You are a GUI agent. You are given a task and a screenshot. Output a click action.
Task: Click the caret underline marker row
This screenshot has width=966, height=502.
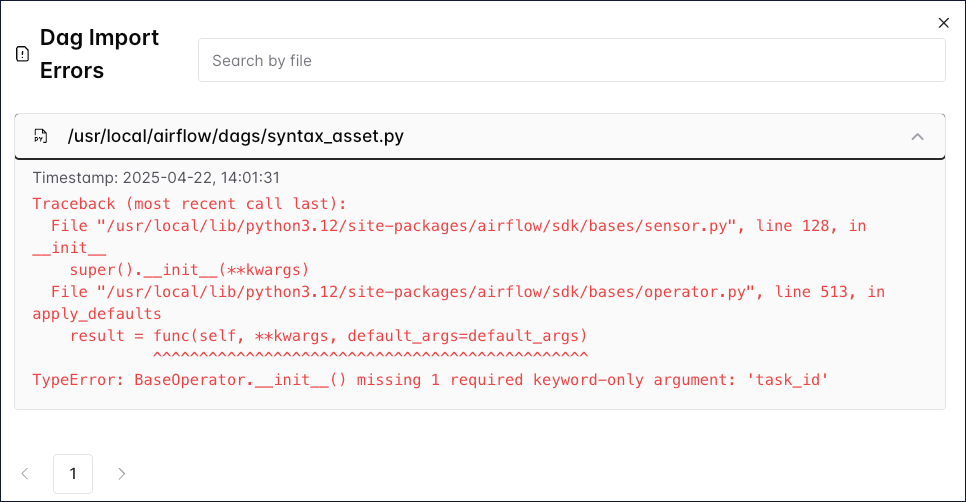370,357
